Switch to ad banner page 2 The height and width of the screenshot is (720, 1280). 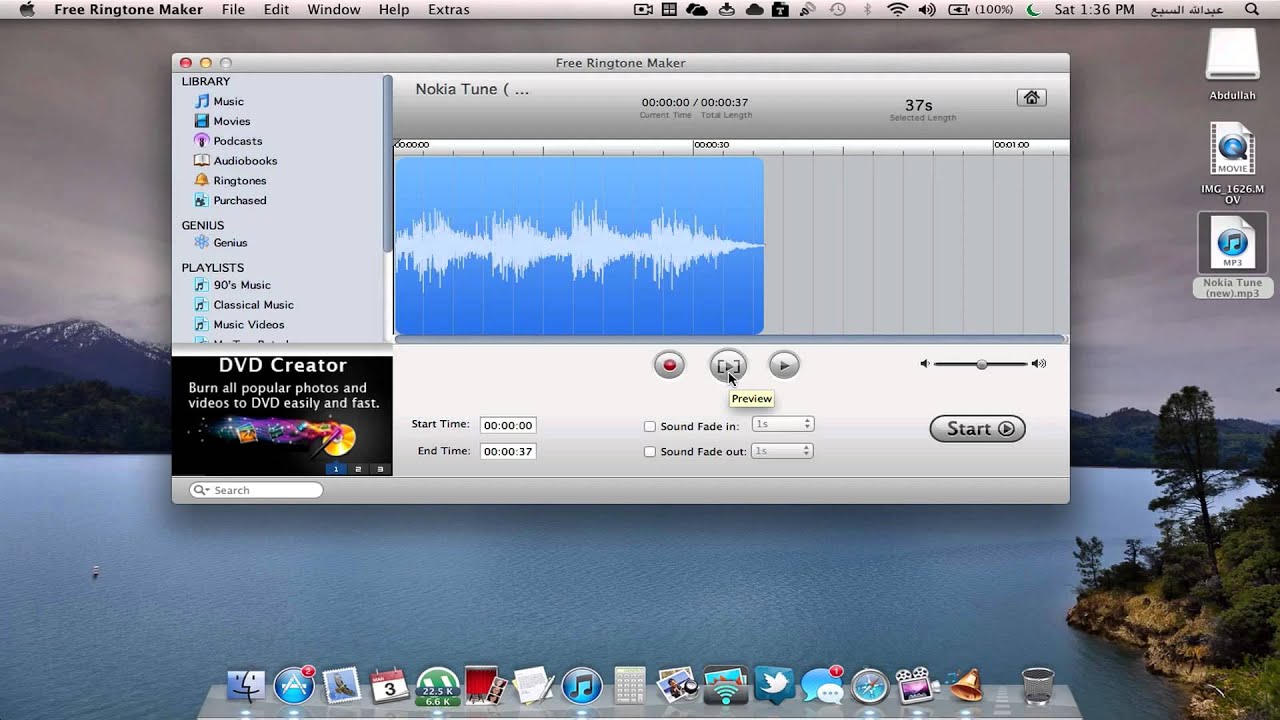click(358, 469)
